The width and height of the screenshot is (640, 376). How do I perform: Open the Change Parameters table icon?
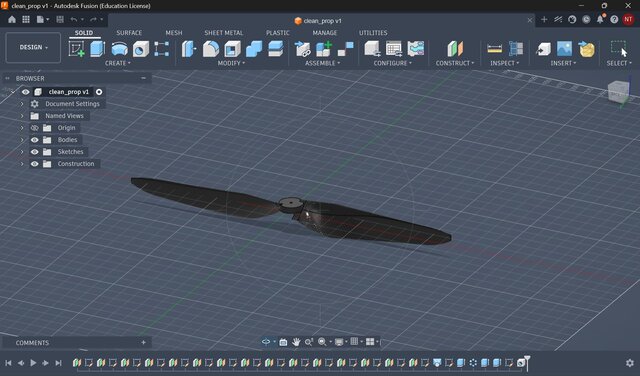(394, 49)
